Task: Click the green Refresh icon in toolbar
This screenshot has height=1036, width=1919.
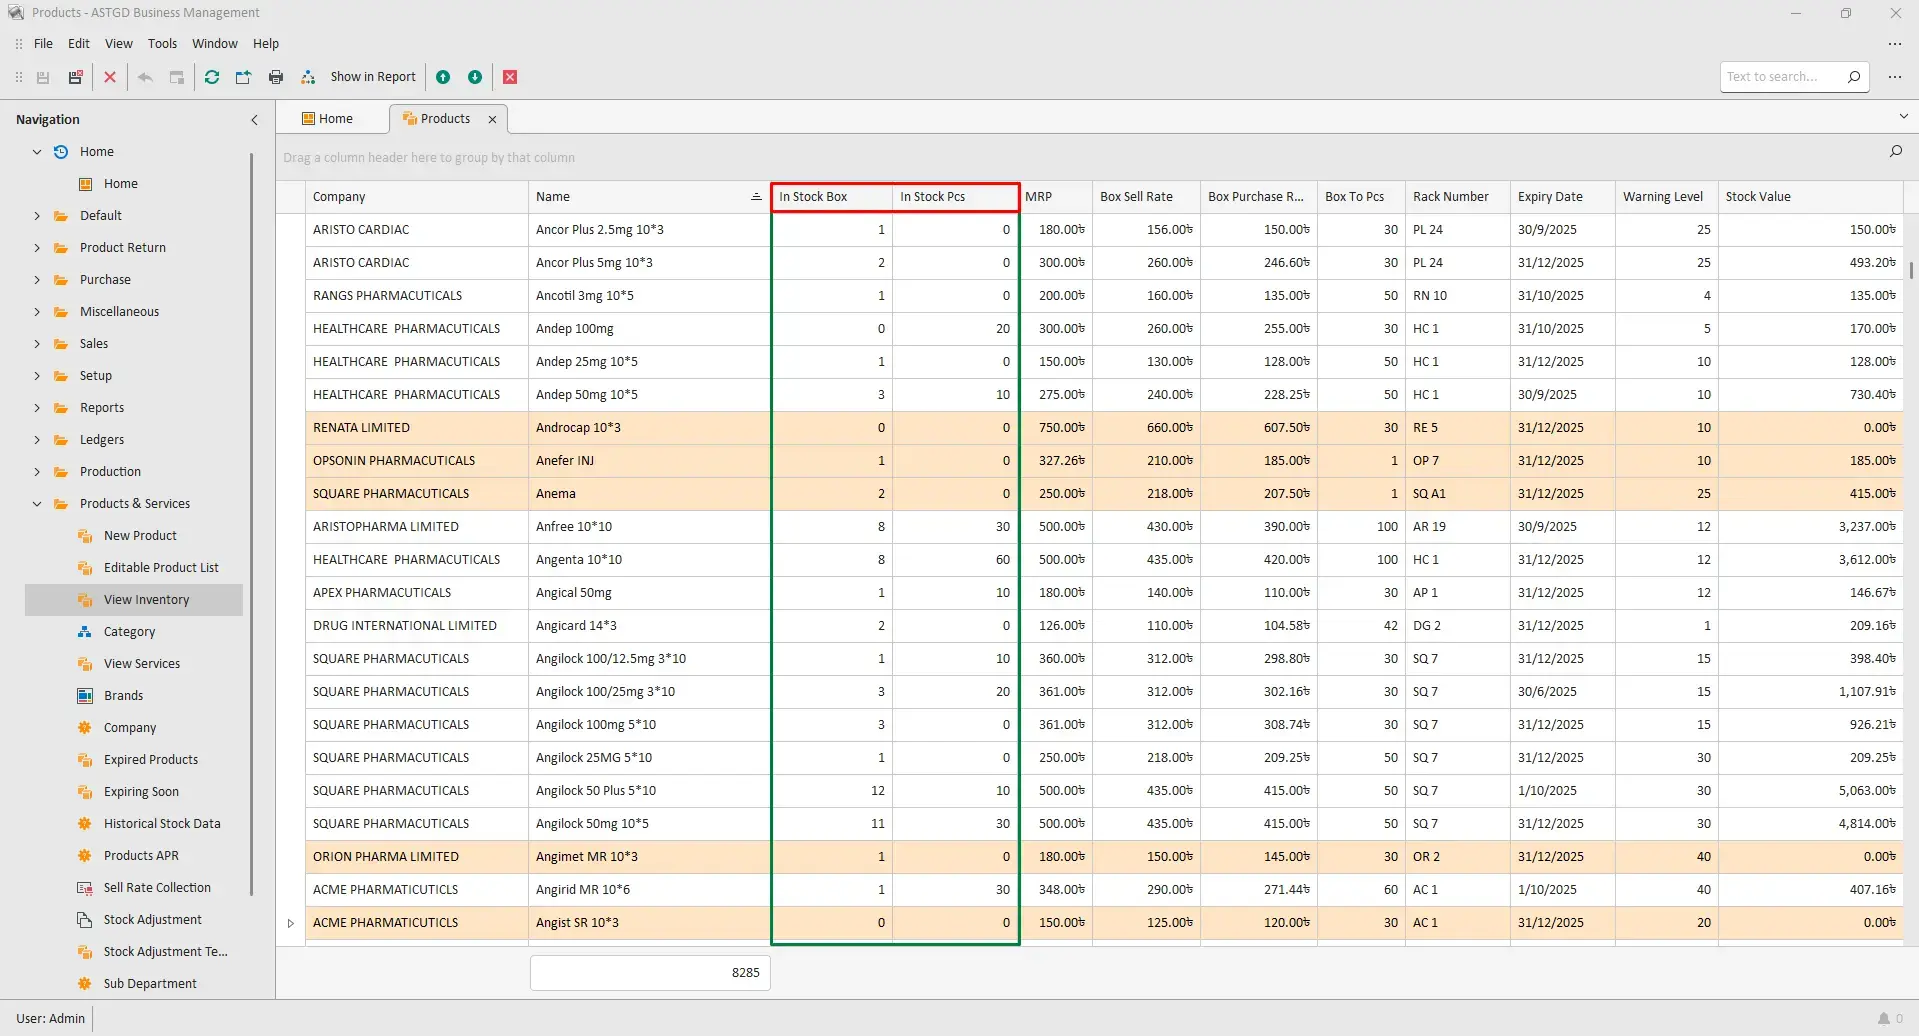Action: [212, 77]
